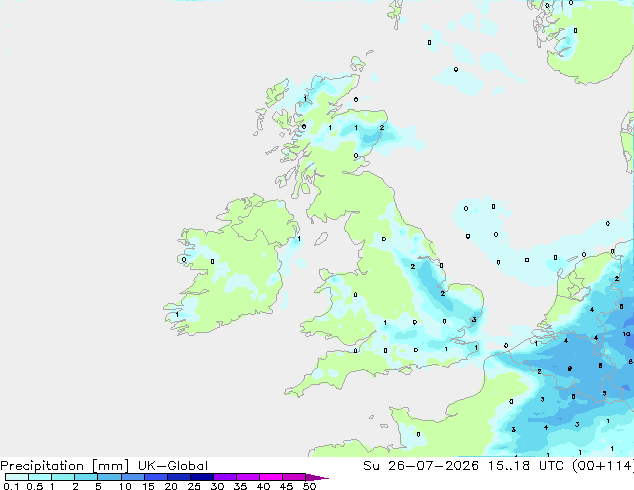Choose the 5 to 10 mm legend swatch
Screen dimensions: 634x490
(109, 477)
